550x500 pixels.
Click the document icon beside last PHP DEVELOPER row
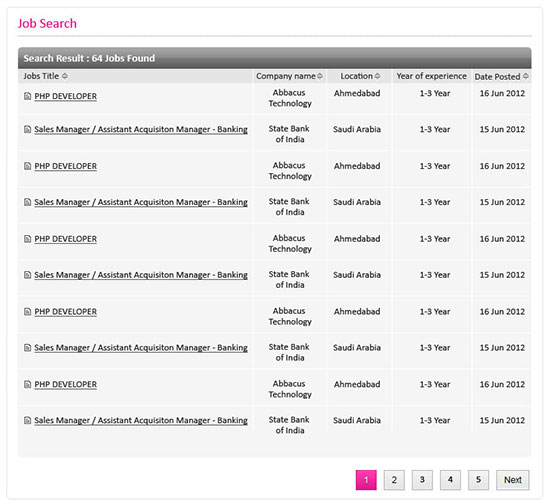click(x=27, y=384)
